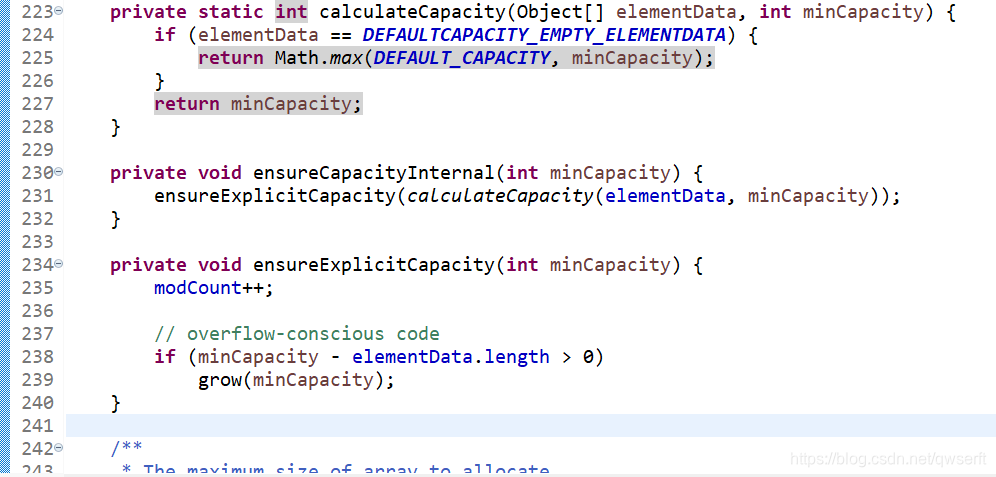
Task: Click the italic calculateCapacity call on line 231
Action: (x=500, y=196)
